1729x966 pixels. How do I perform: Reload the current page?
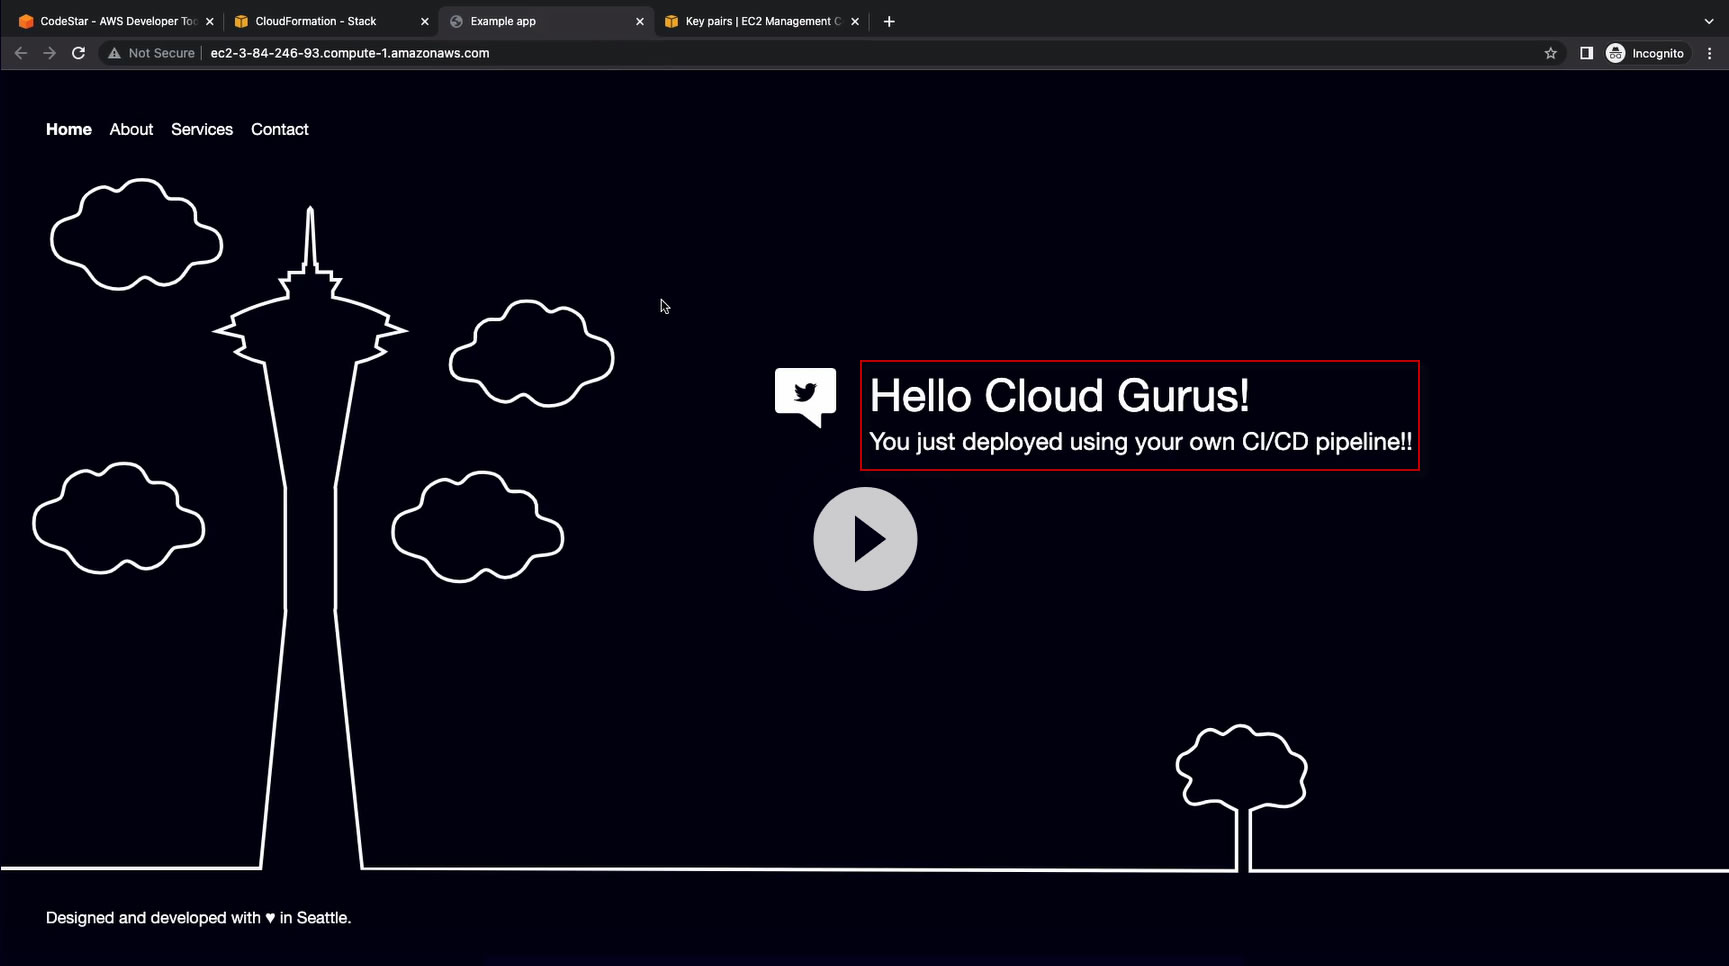click(78, 53)
